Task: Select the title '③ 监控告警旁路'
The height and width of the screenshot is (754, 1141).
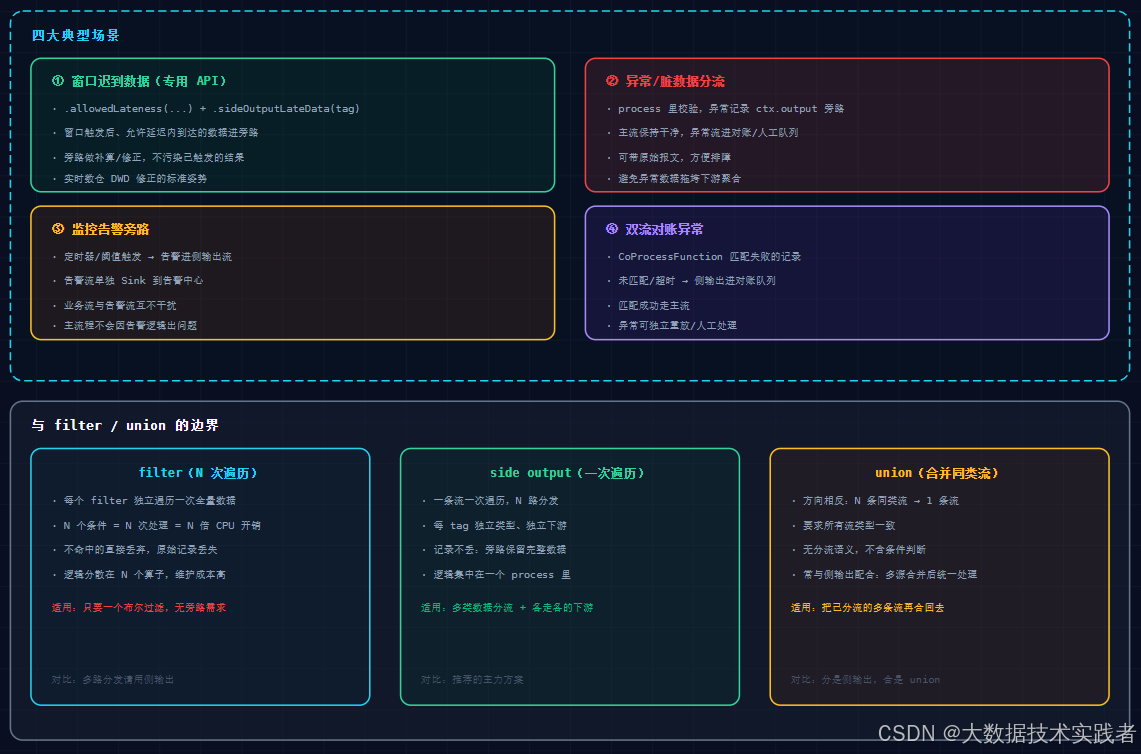Action: pos(100,229)
